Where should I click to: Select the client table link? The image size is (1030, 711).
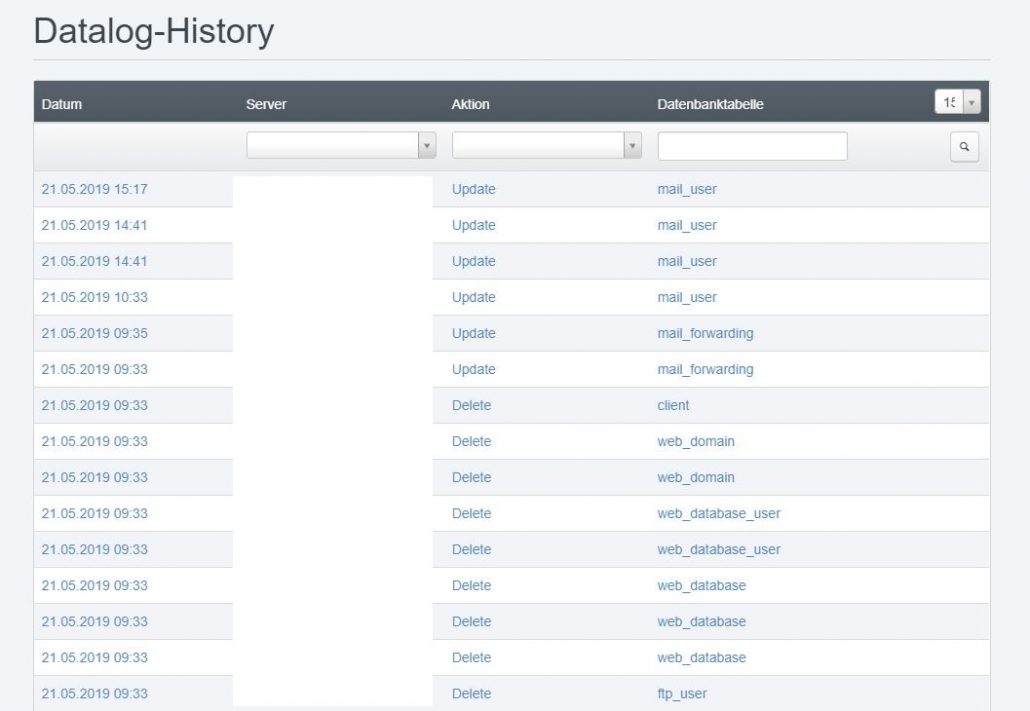point(672,405)
